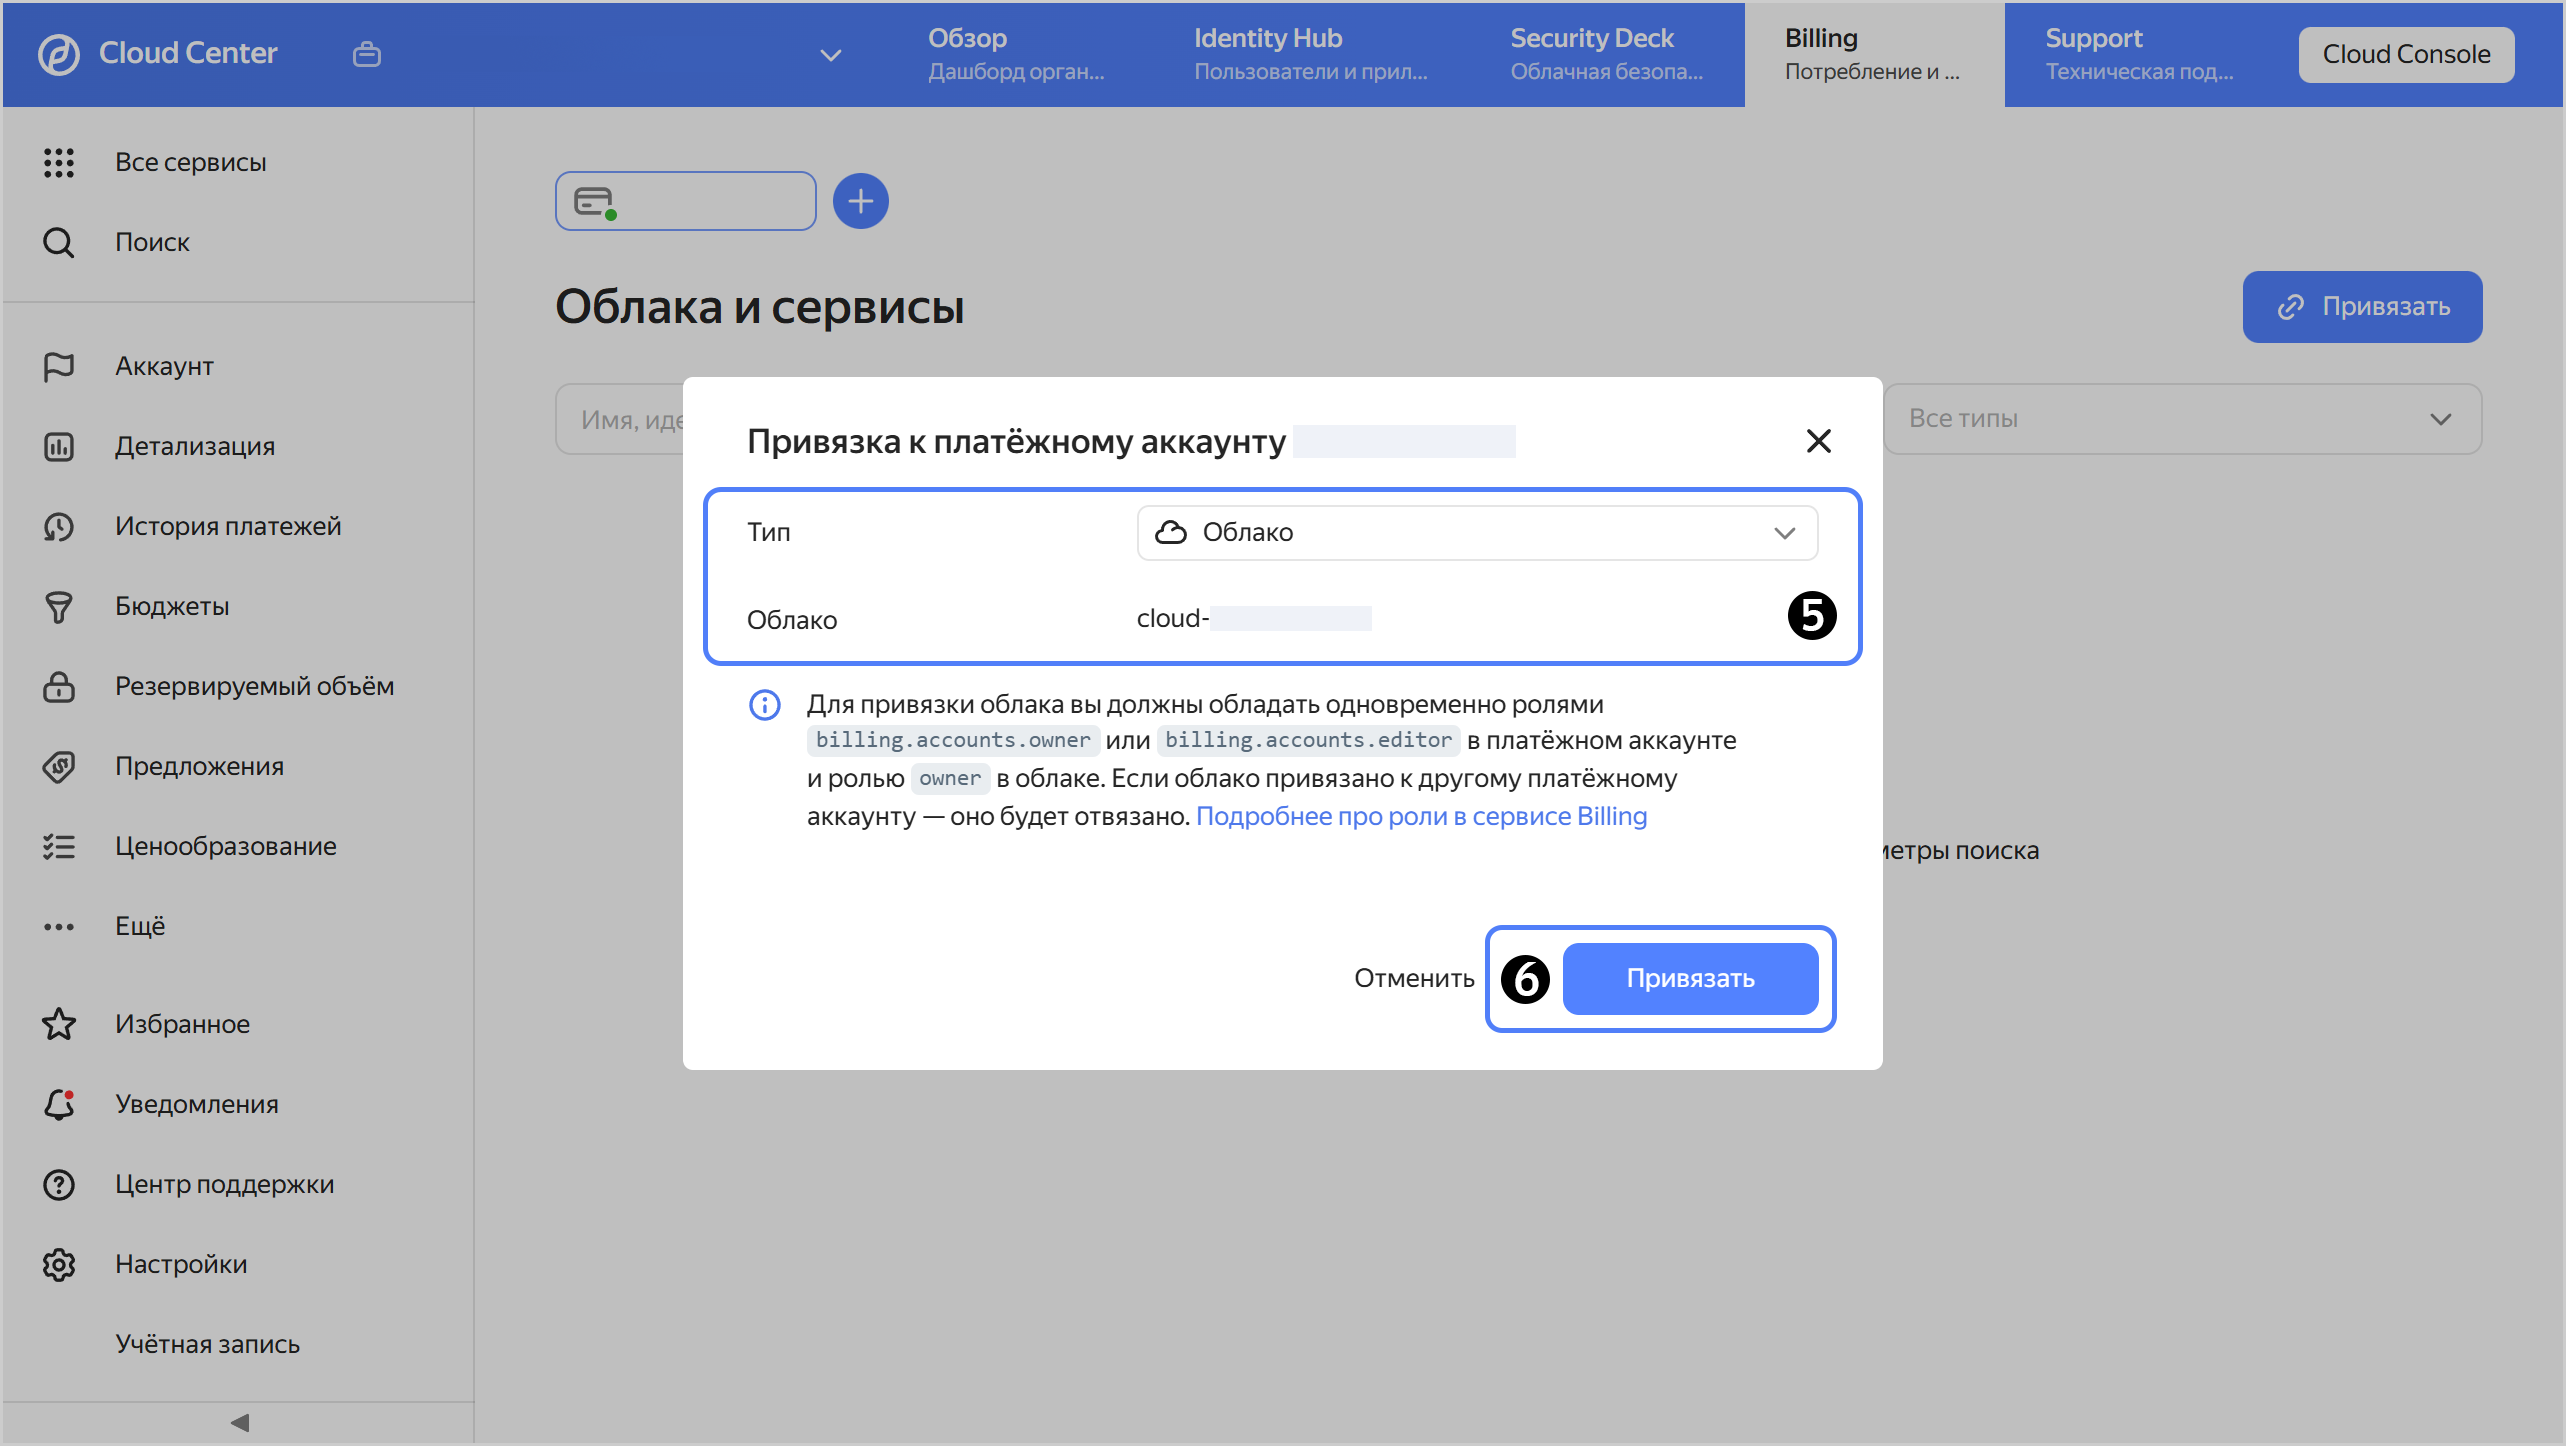Collapse the sidebar with the arrow
The width and height of the screenshot is (2566, 1446).
pyautogui.click(x=238, y=1422)
